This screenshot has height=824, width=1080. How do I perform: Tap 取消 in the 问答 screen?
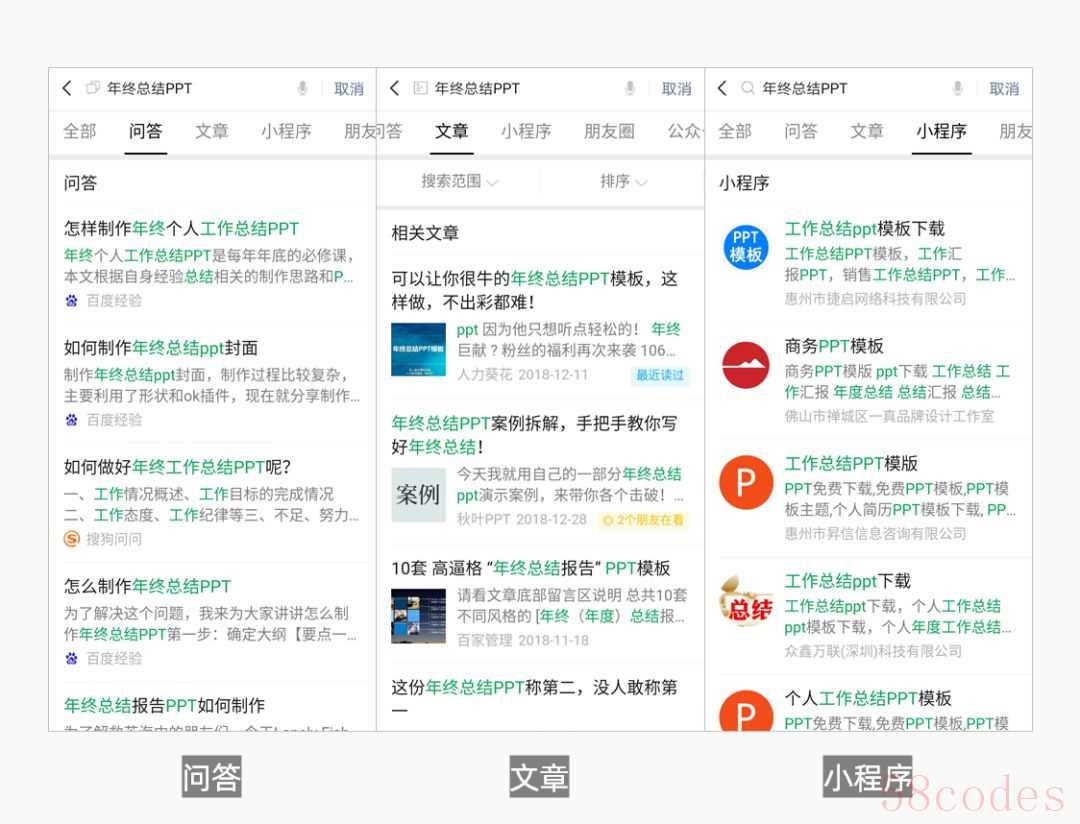tap(349, 89)
